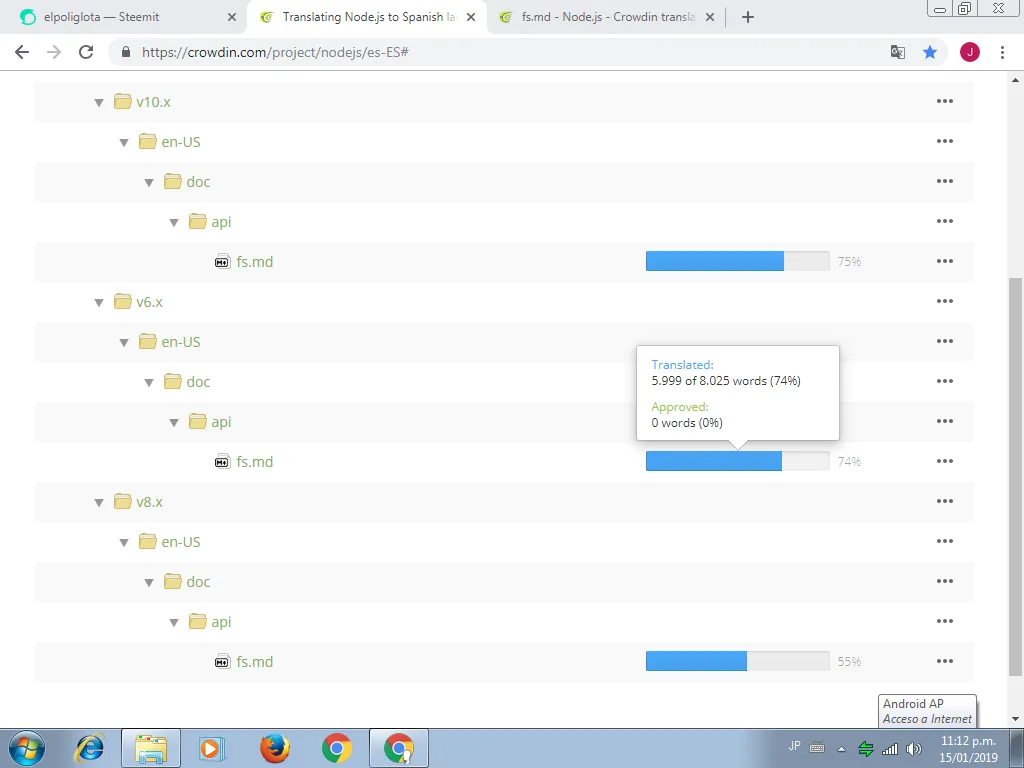Select Translating Node.js to Spanish tab

point(368,17)
